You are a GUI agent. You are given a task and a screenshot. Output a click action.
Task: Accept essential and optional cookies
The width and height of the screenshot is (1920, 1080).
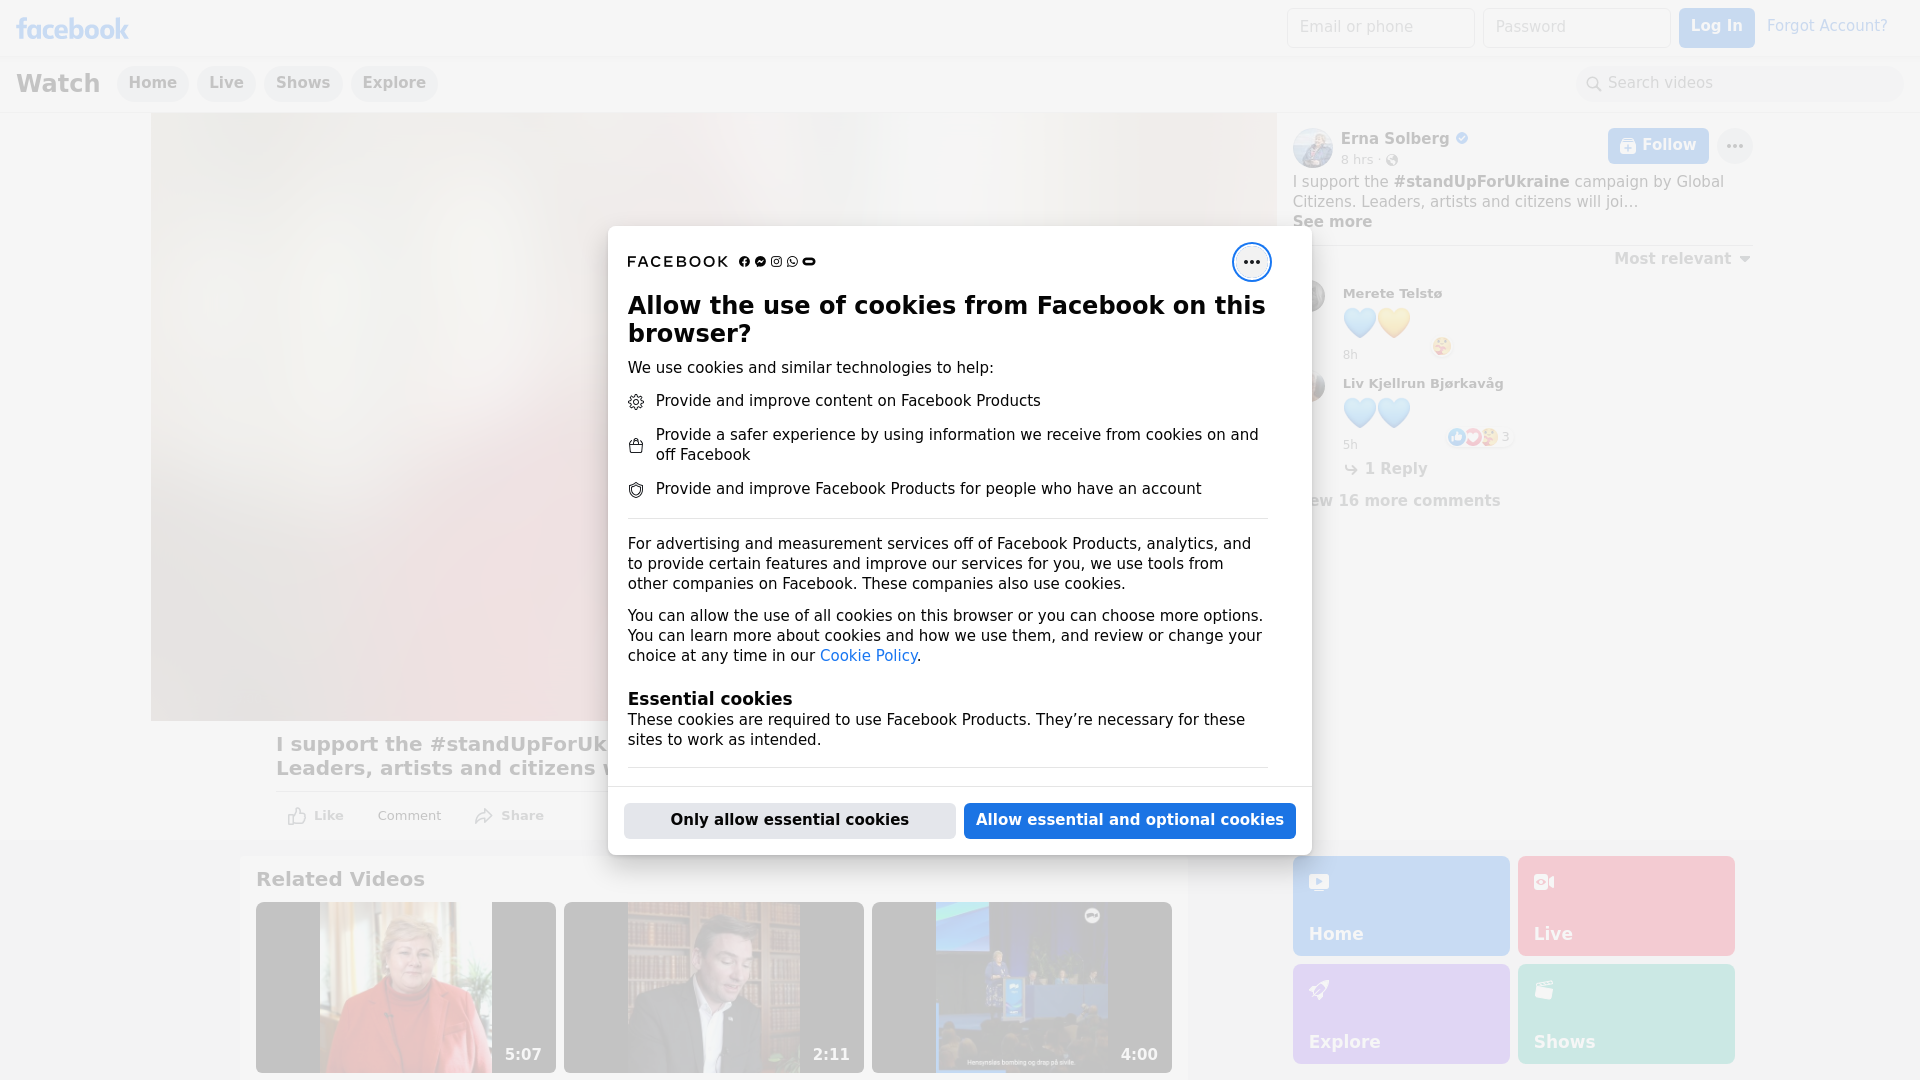click(x=1129, y=820)
